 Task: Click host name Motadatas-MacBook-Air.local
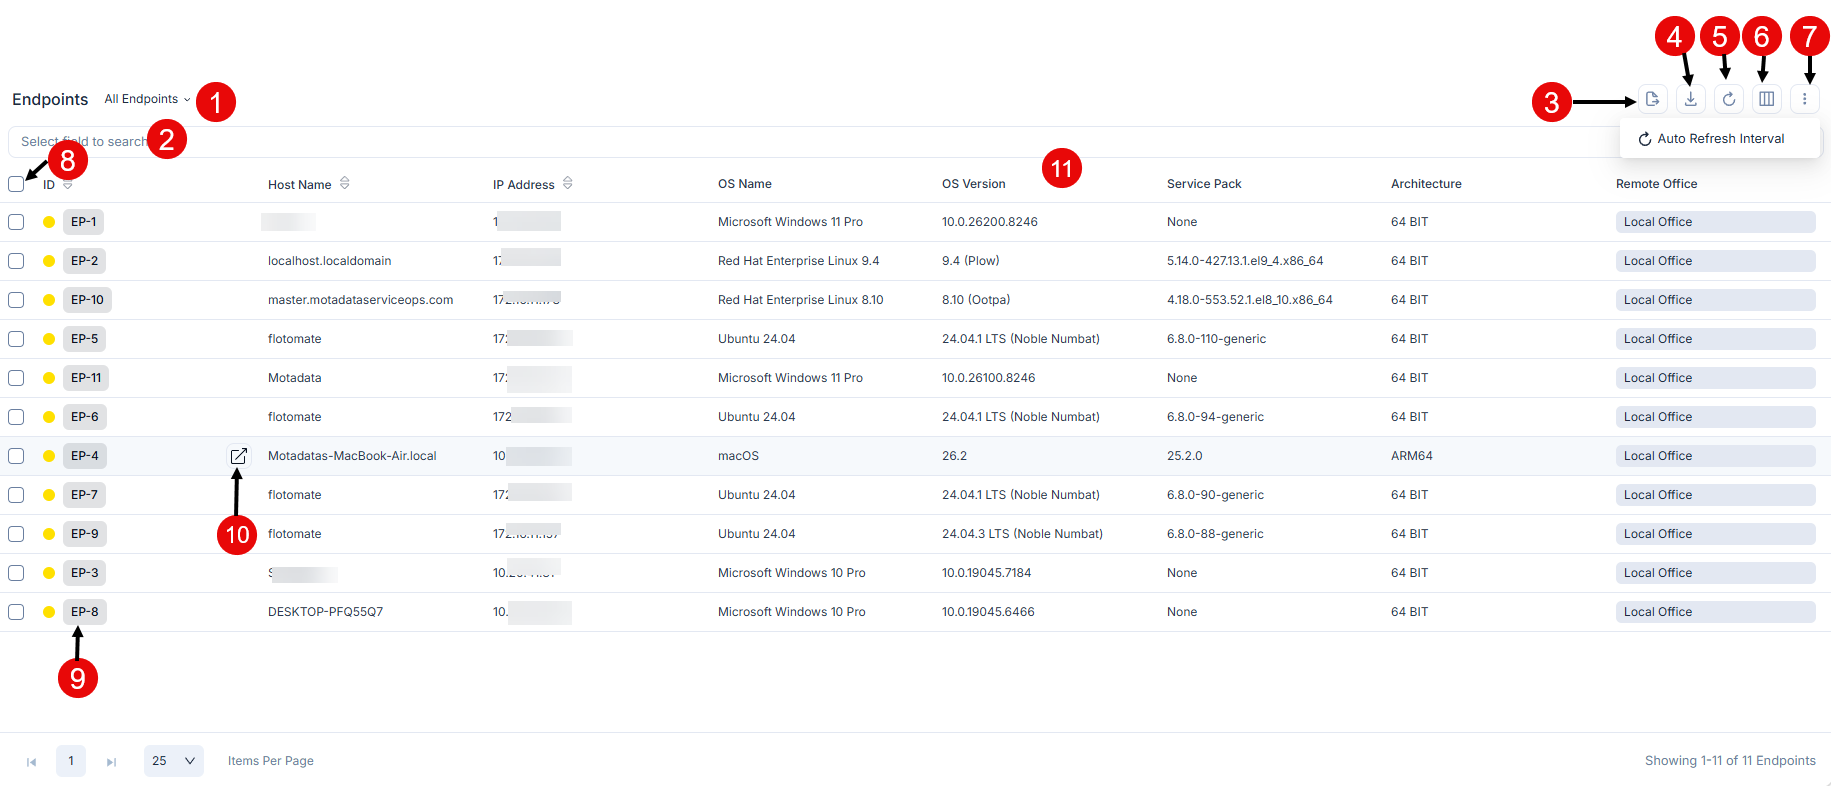(352, 456)
